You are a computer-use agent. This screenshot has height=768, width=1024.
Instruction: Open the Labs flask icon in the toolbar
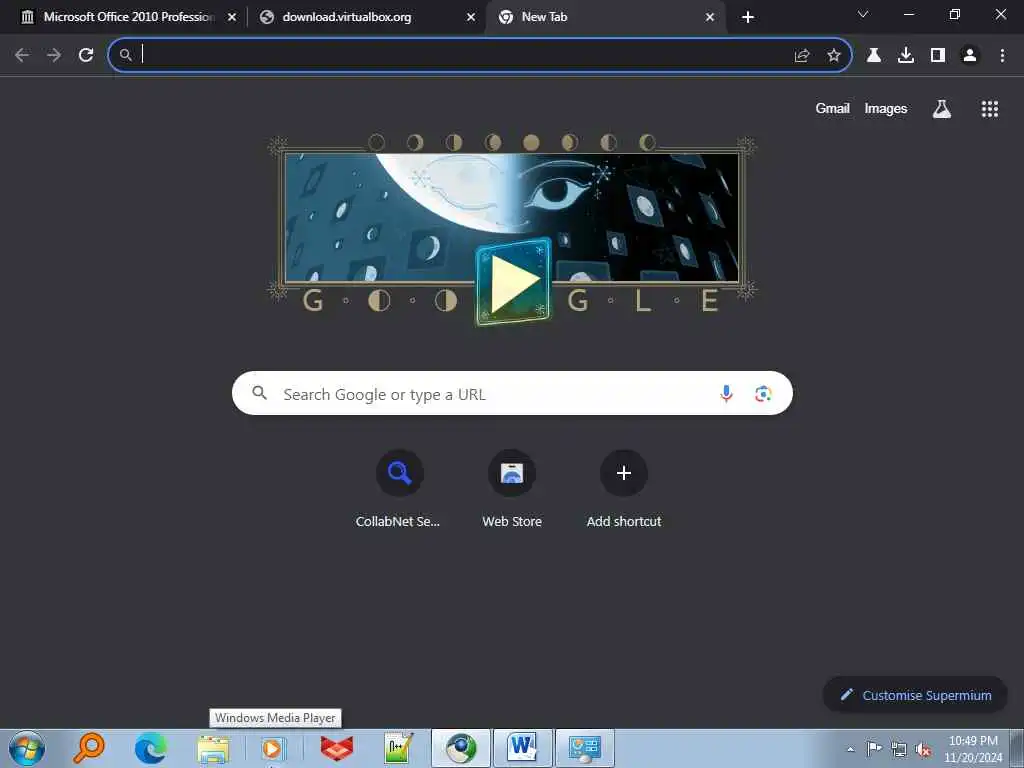point(873,55)
